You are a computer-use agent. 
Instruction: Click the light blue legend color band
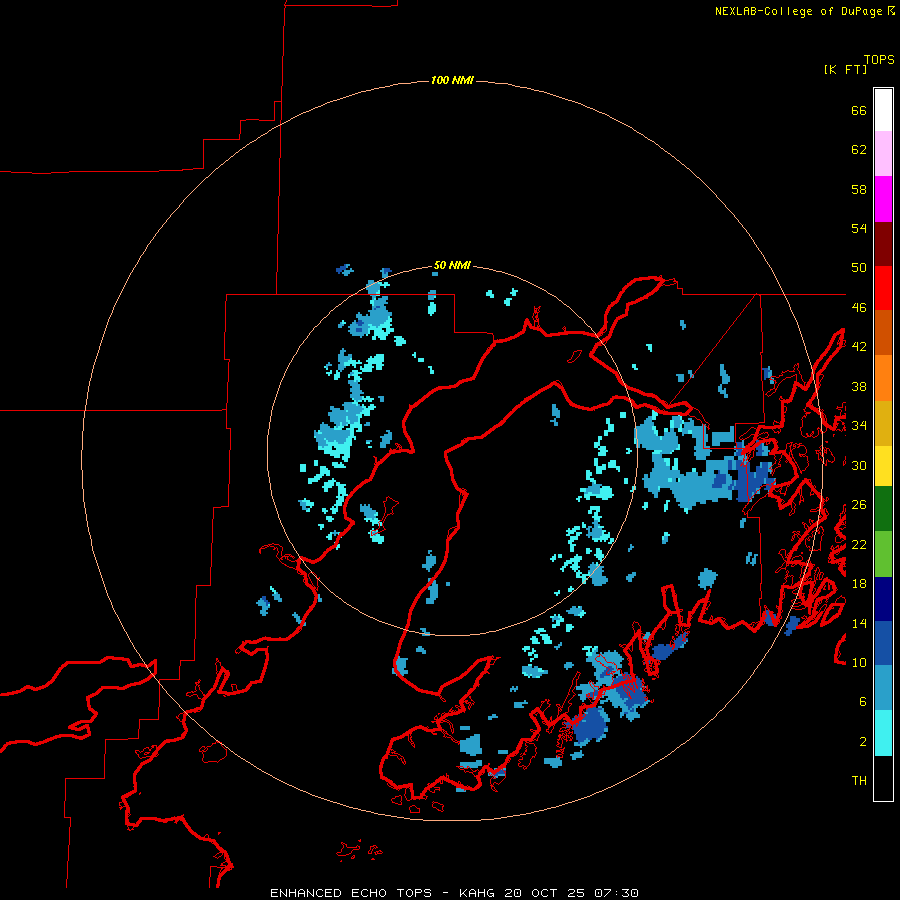click(883, 688)
